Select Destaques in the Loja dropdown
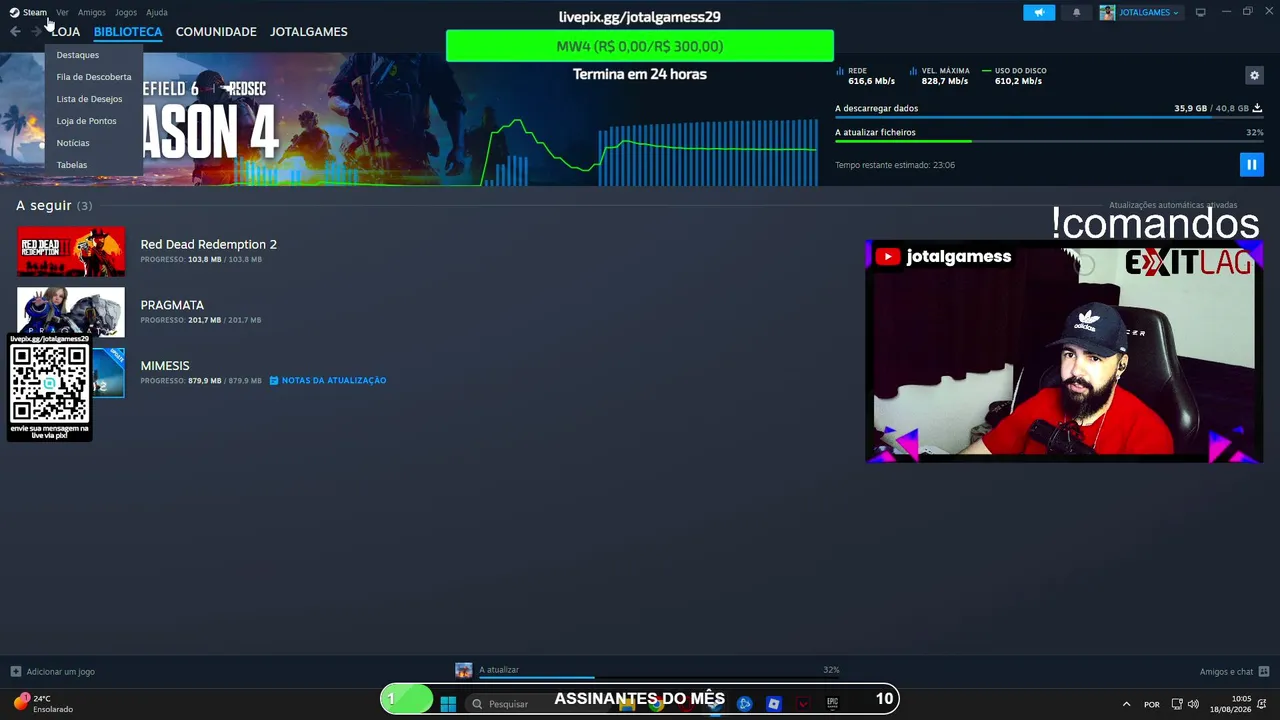This screenshot has height=720, width=1280. coord(78,55)
